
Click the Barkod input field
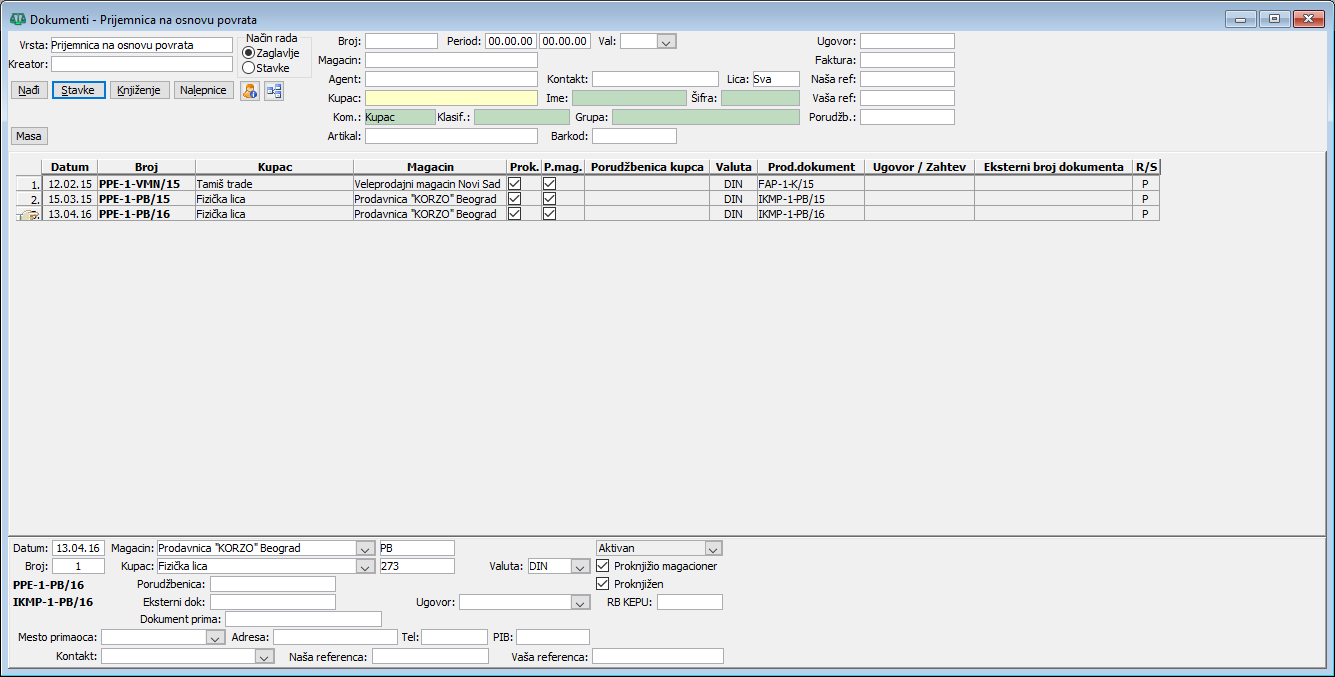[634, 136]
